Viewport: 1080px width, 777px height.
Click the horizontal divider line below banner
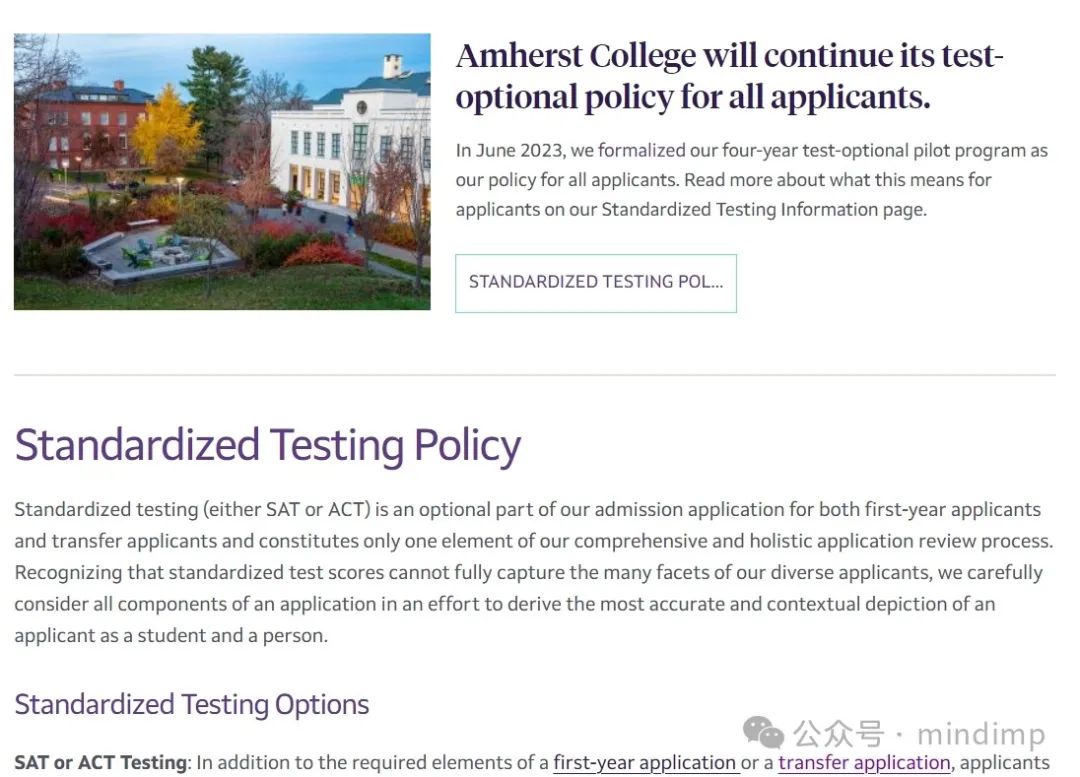click(534, 375)
